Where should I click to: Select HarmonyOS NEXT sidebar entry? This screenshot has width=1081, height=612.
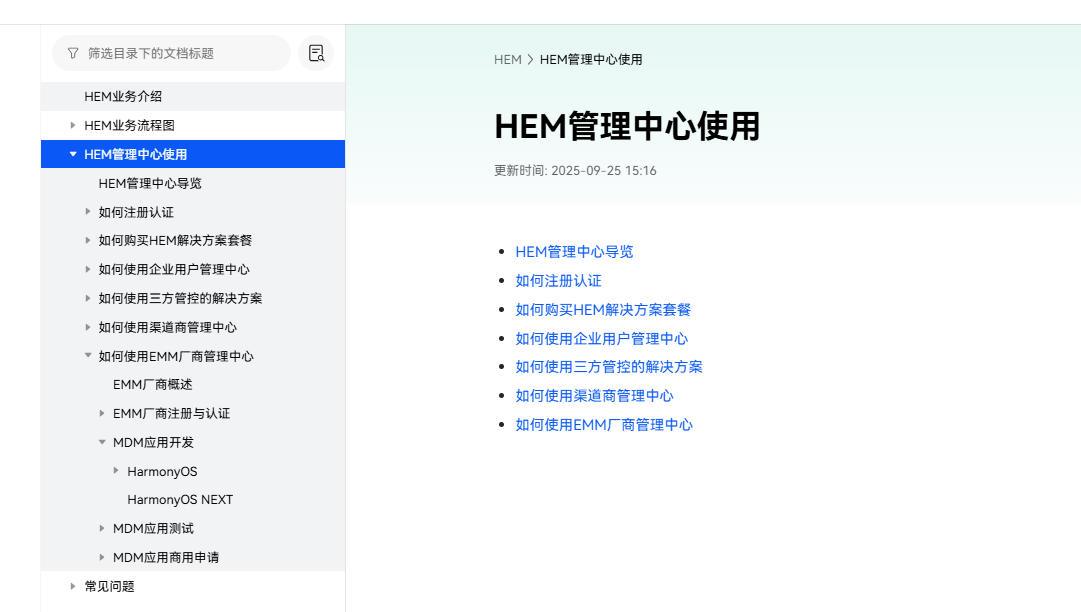(180, 500)
